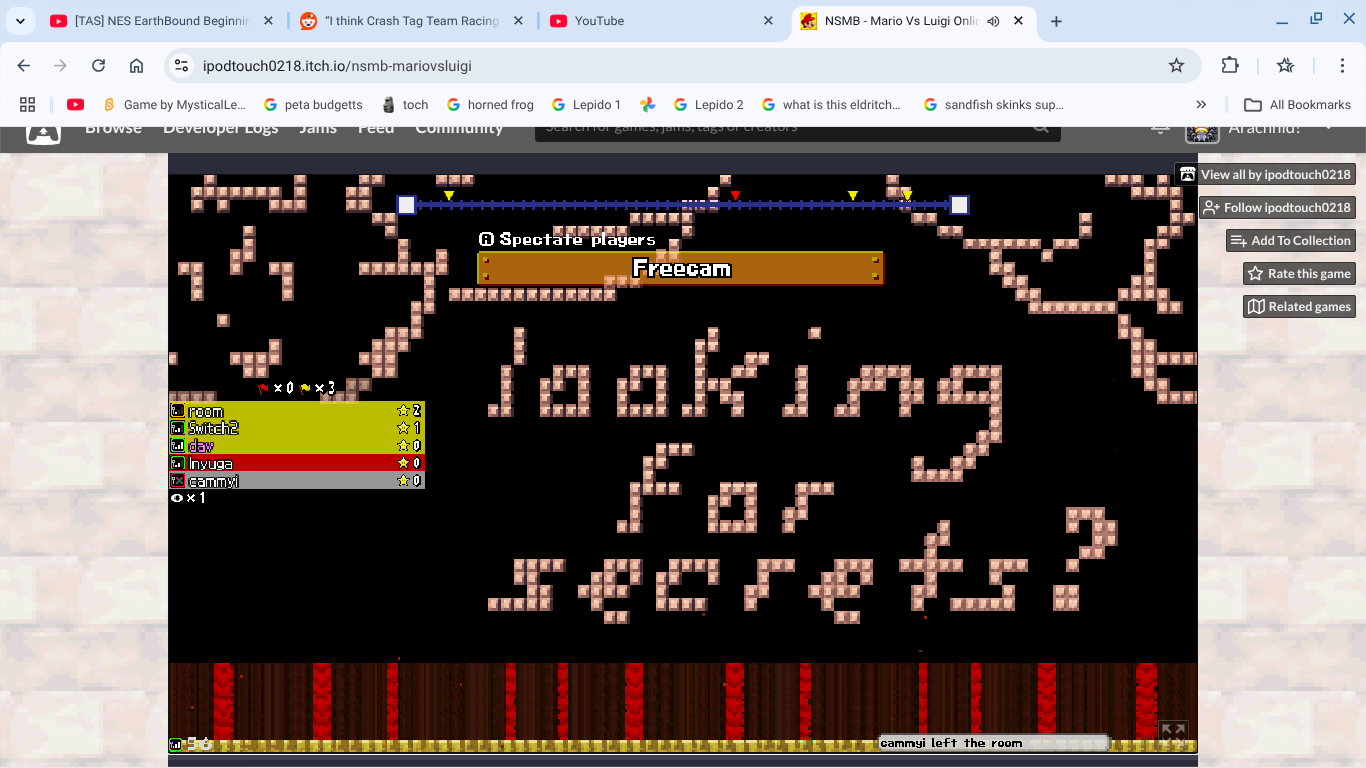
Task: Click View all by ipodtouch0218
Action: click(1266, 174)
